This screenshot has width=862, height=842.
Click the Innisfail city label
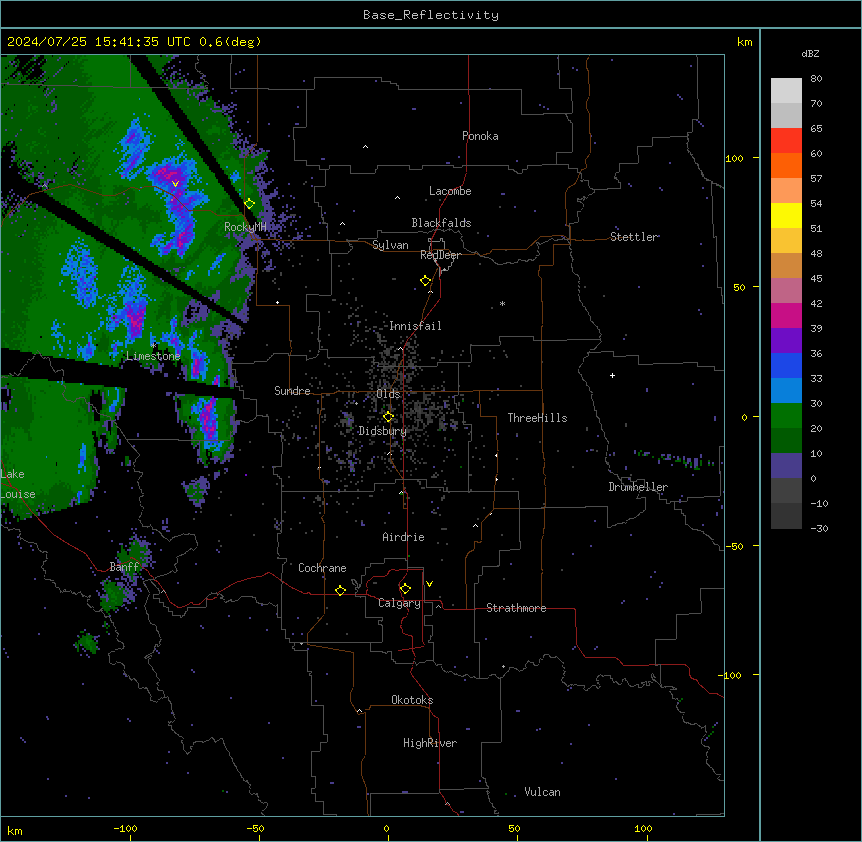[415, 326]
